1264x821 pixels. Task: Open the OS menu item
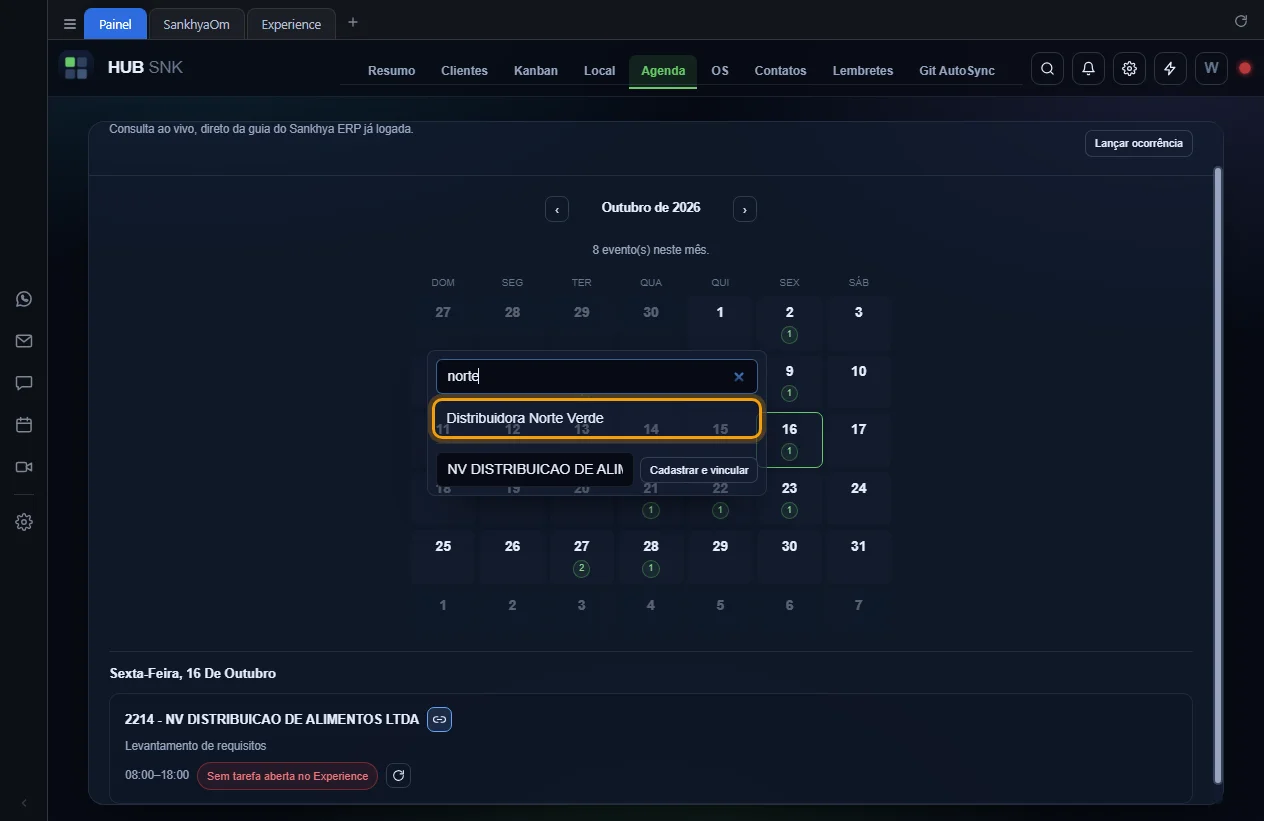click(x=720, y=71)
